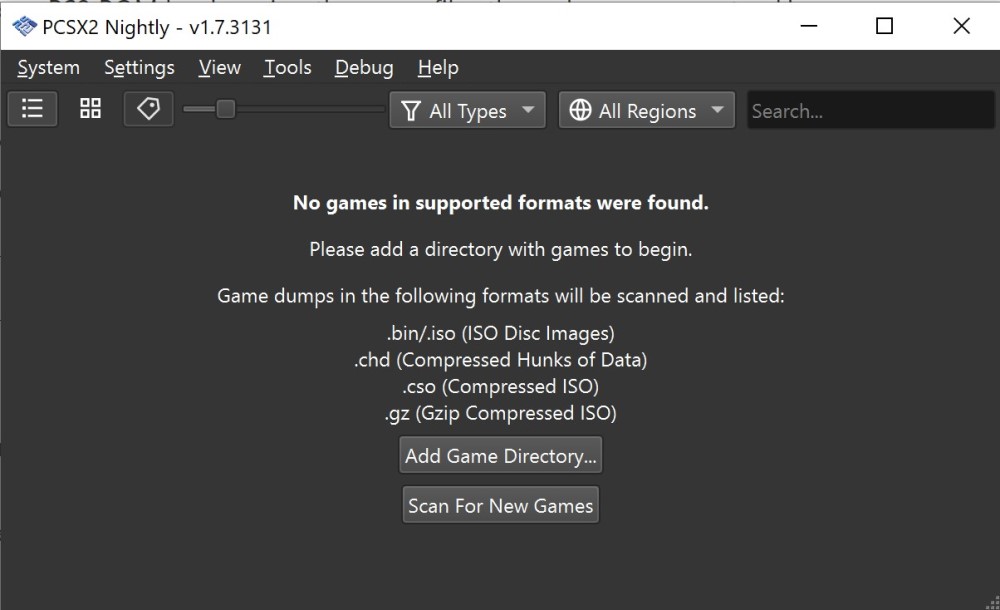Open the Debug menu
The image size is (1000, 610).
(362, 68)
